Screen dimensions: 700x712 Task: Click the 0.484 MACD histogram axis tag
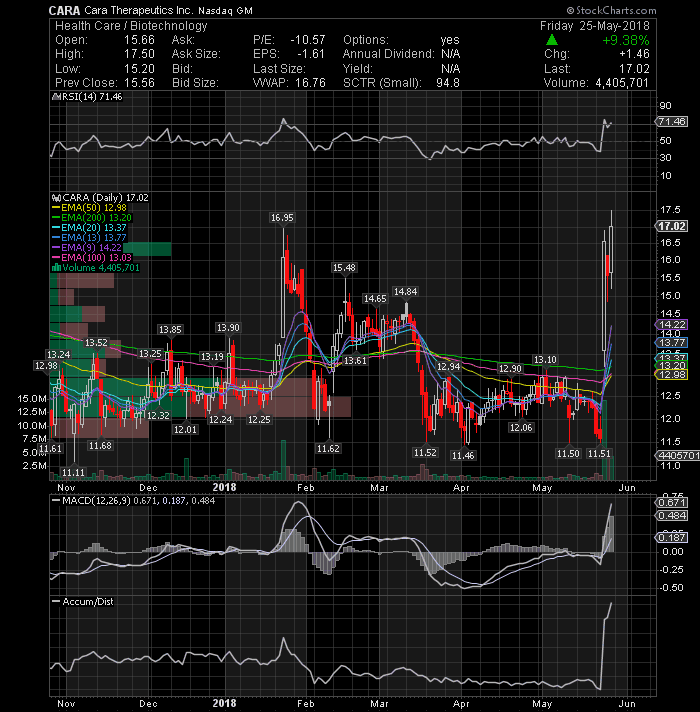672,516
